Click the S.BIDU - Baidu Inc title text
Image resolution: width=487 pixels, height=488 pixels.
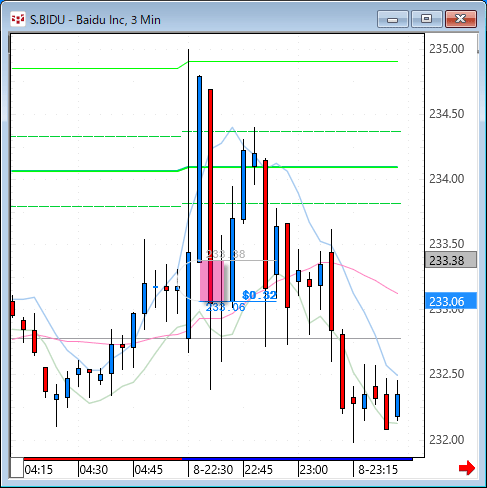click(95, 20)
